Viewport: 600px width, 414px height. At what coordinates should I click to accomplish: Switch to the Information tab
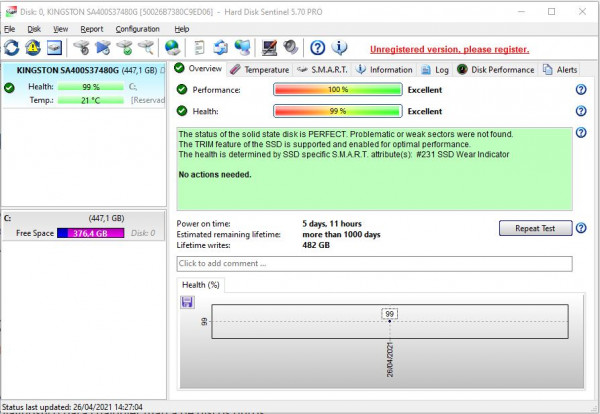tap(384, 70)
